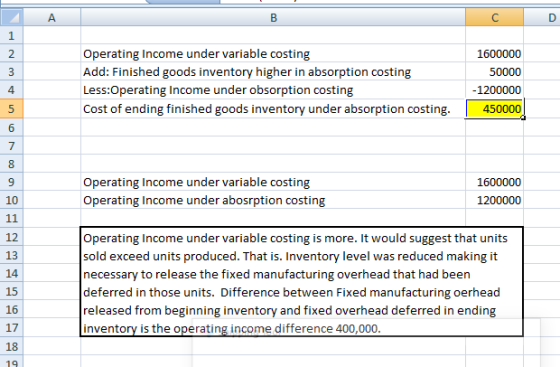Select row 9 header
The height and width of the screenshot is (367, 560).
[12, 182]
